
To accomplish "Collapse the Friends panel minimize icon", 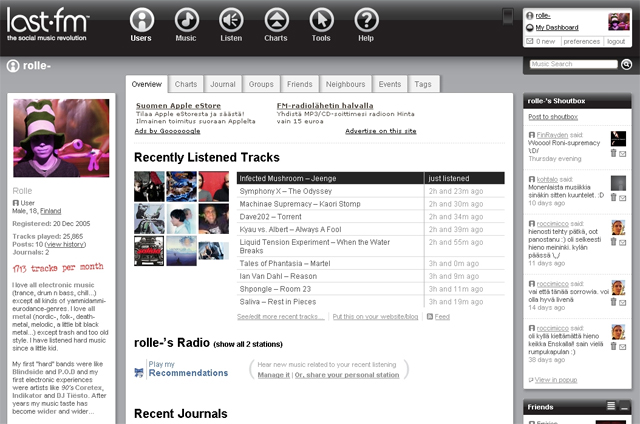I will click(x=624, y=406).
